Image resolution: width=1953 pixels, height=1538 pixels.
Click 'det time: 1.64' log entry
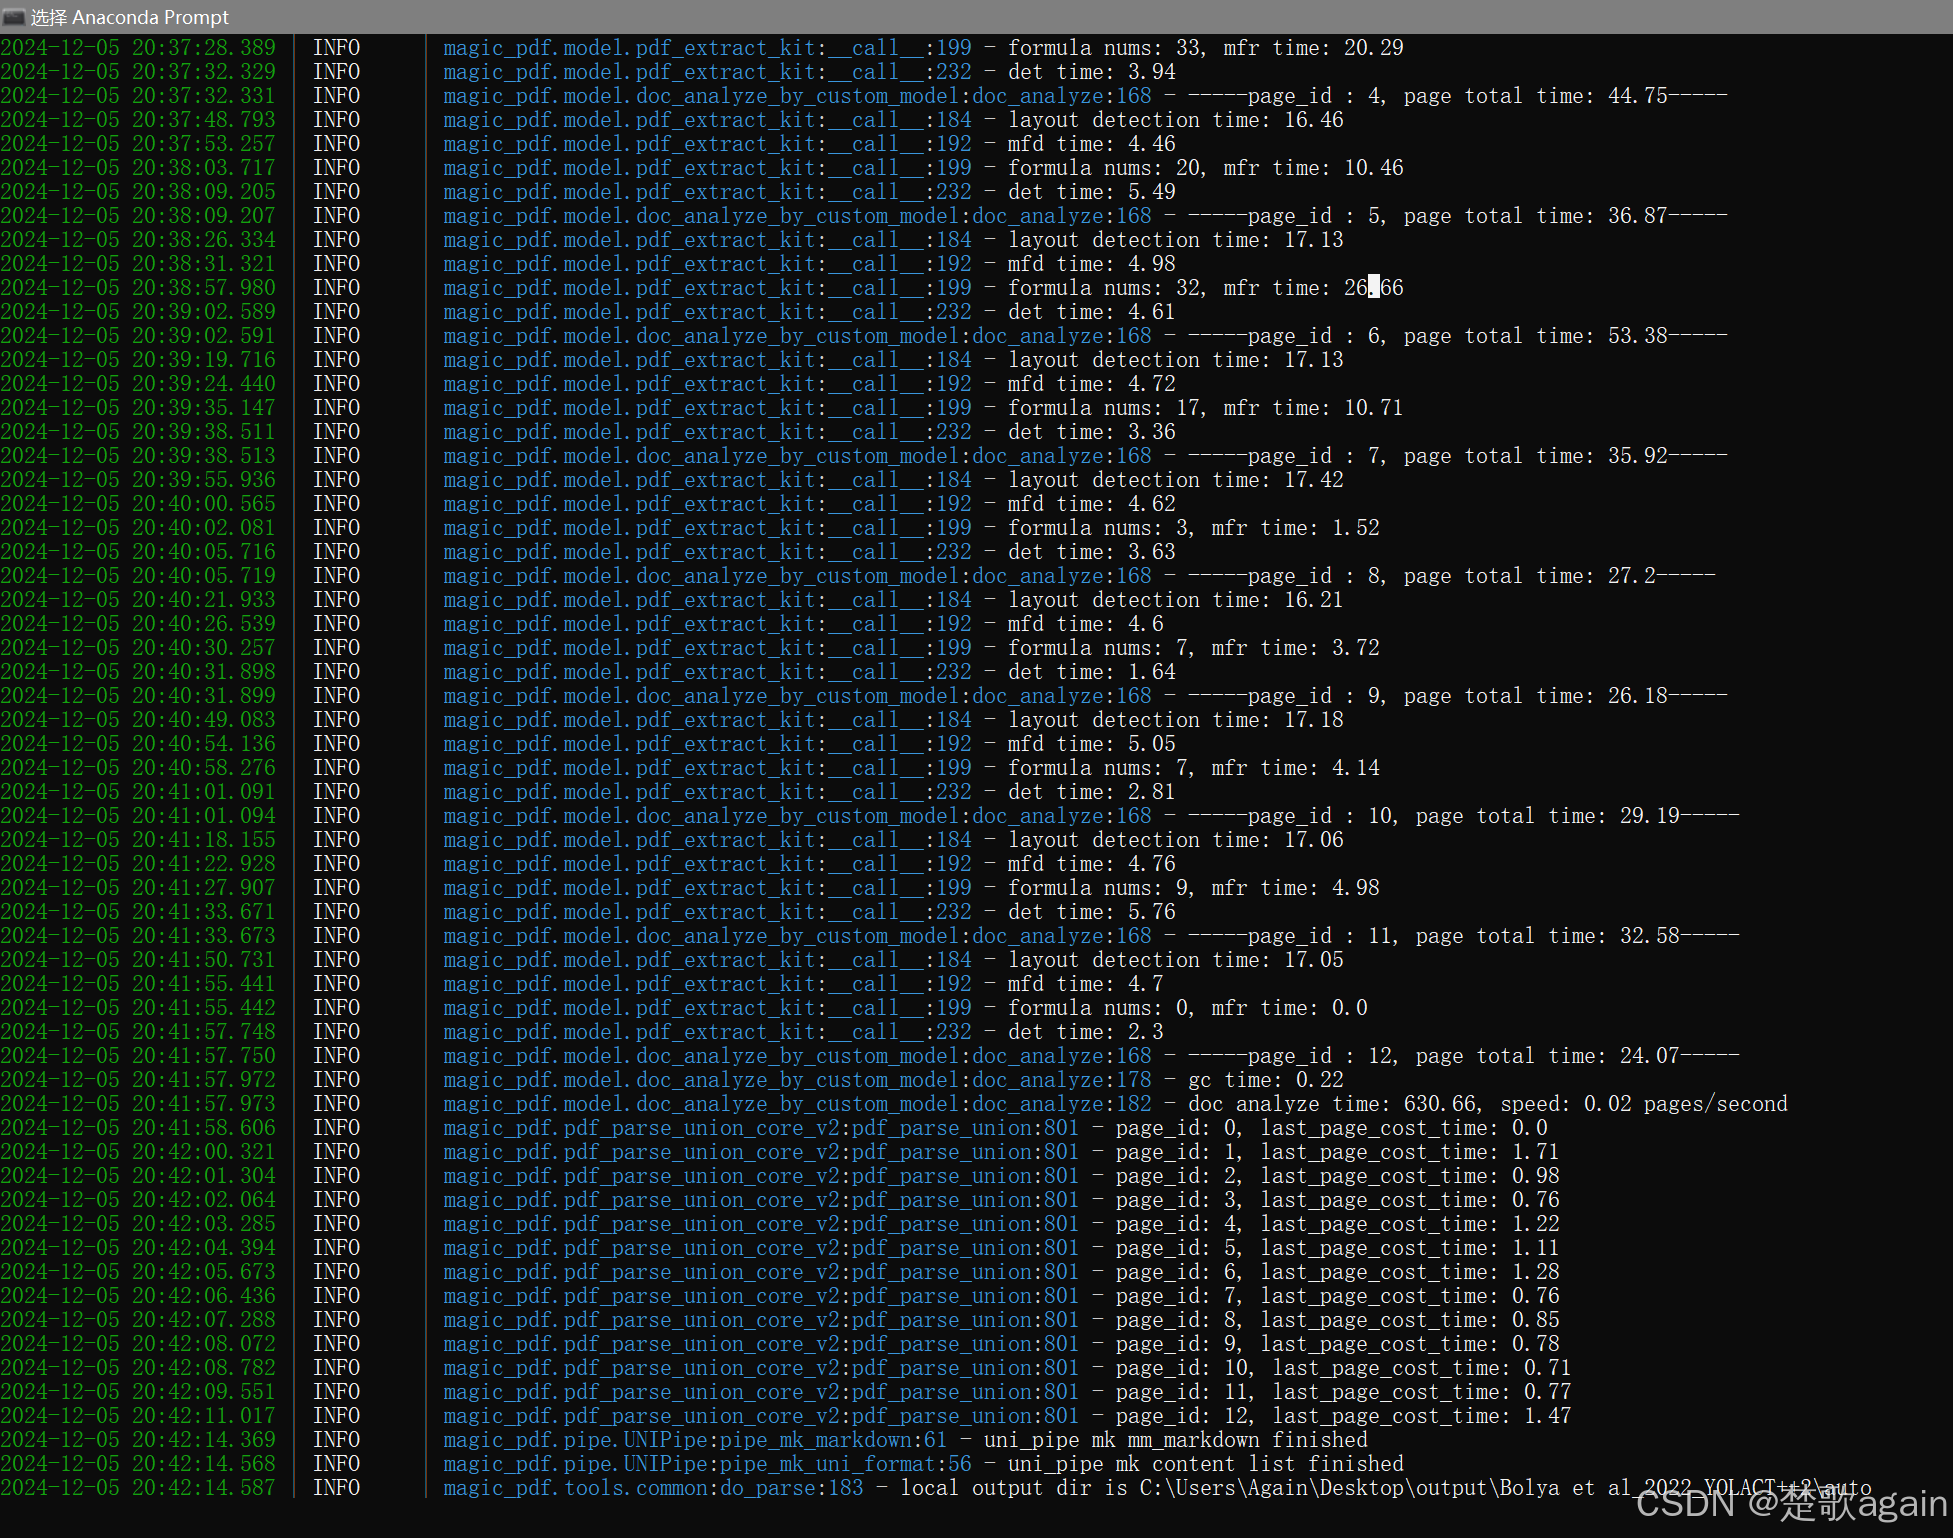(x=1092, y=672)
